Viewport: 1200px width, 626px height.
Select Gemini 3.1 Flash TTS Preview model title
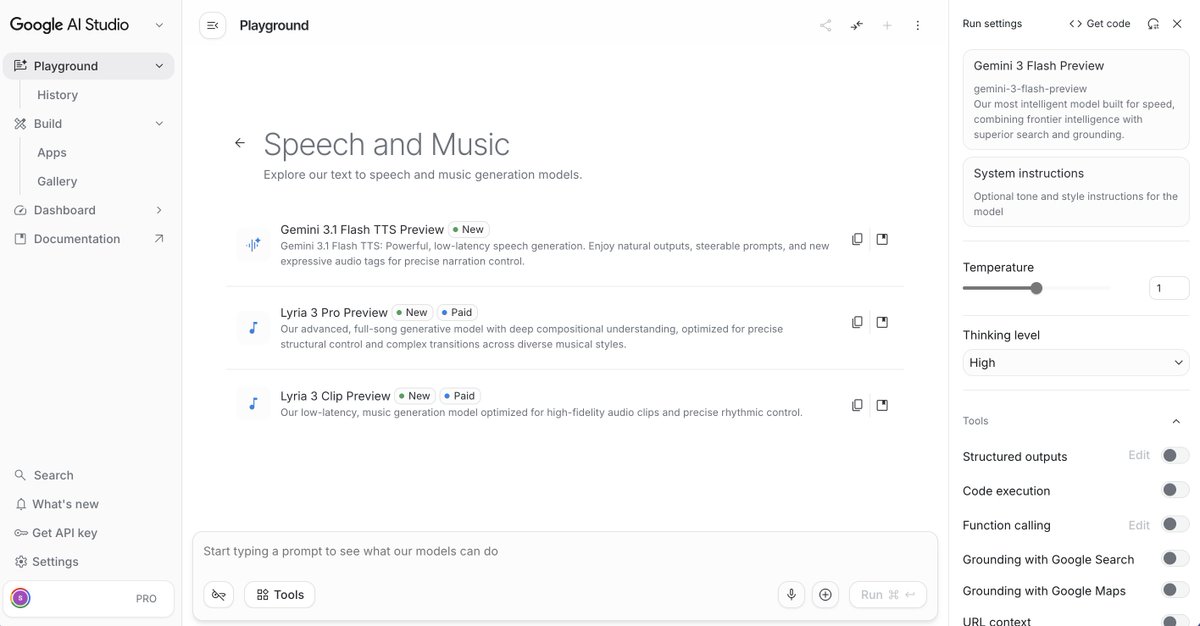362,229
